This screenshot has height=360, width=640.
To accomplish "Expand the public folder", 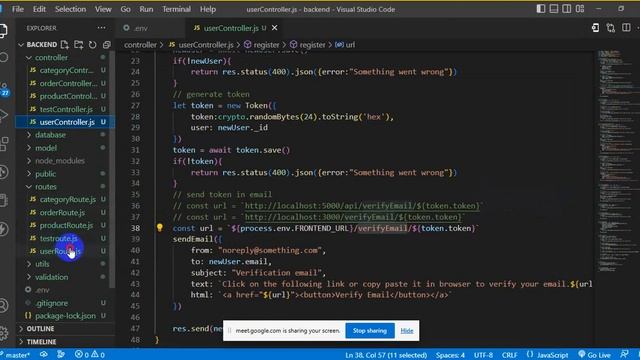I will [x=45, y=174].
